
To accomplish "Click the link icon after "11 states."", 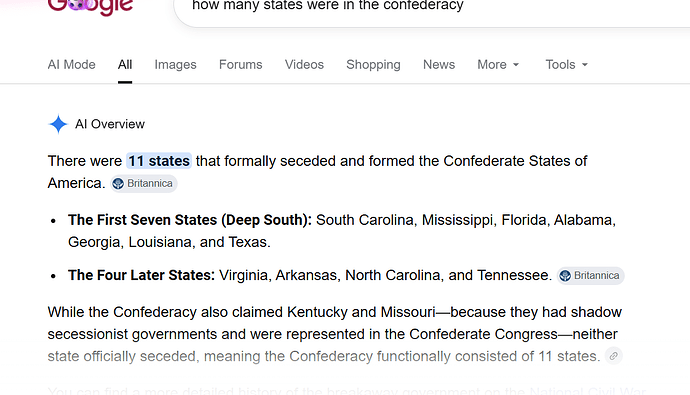I will (613, 356).
